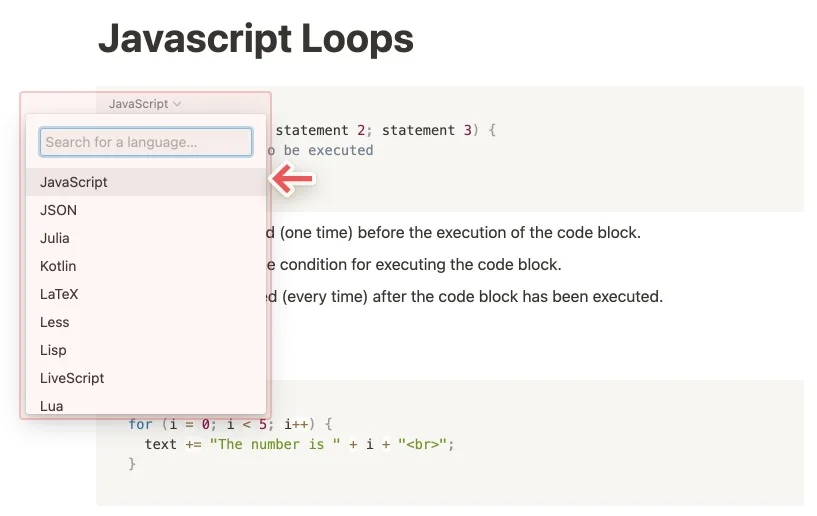This screenshot has width=817, height=516.
Task: Click the chevron next to the JavaScript language selector
Action: click(x=177, y=104)
